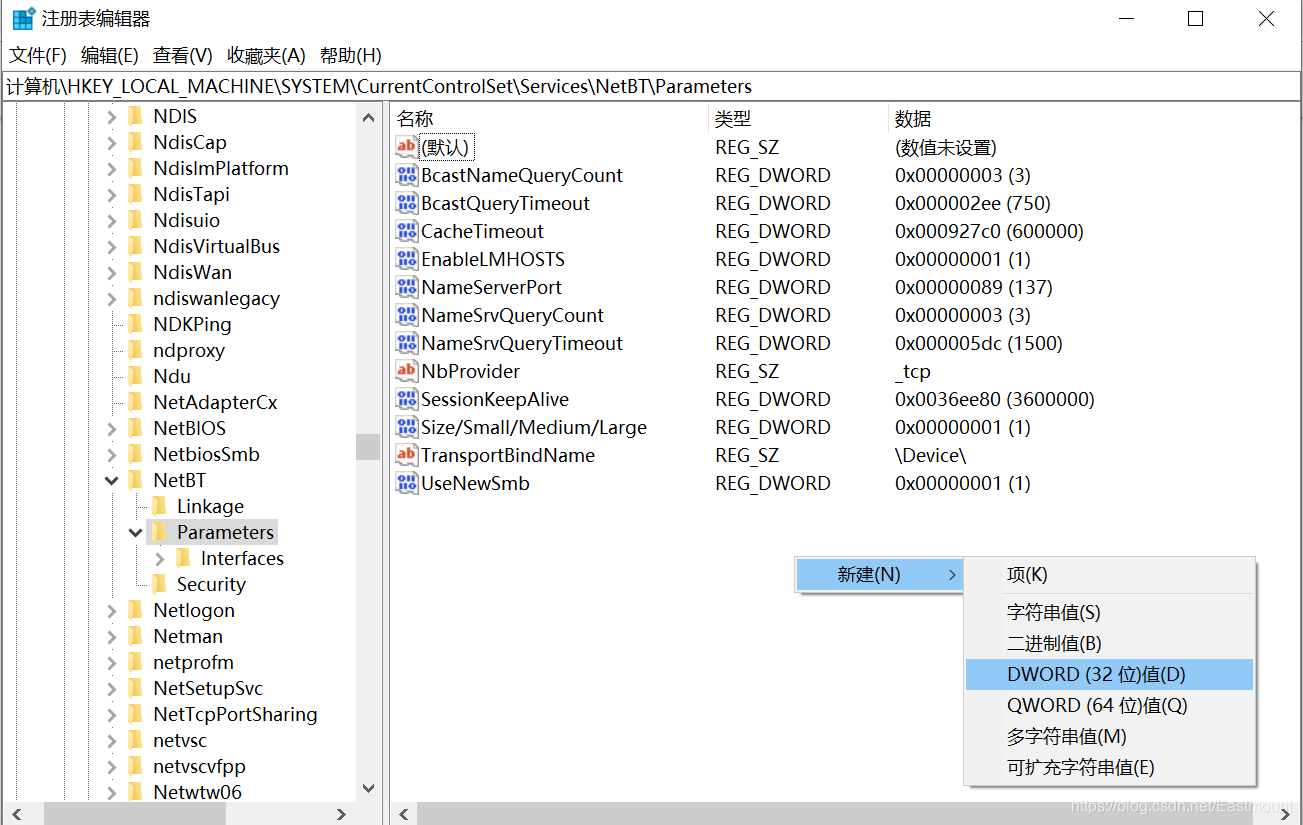Choose 字符串值(S) in the submenu
The width and height of the screenshot is (1303, 825).
click(1109, 613)
